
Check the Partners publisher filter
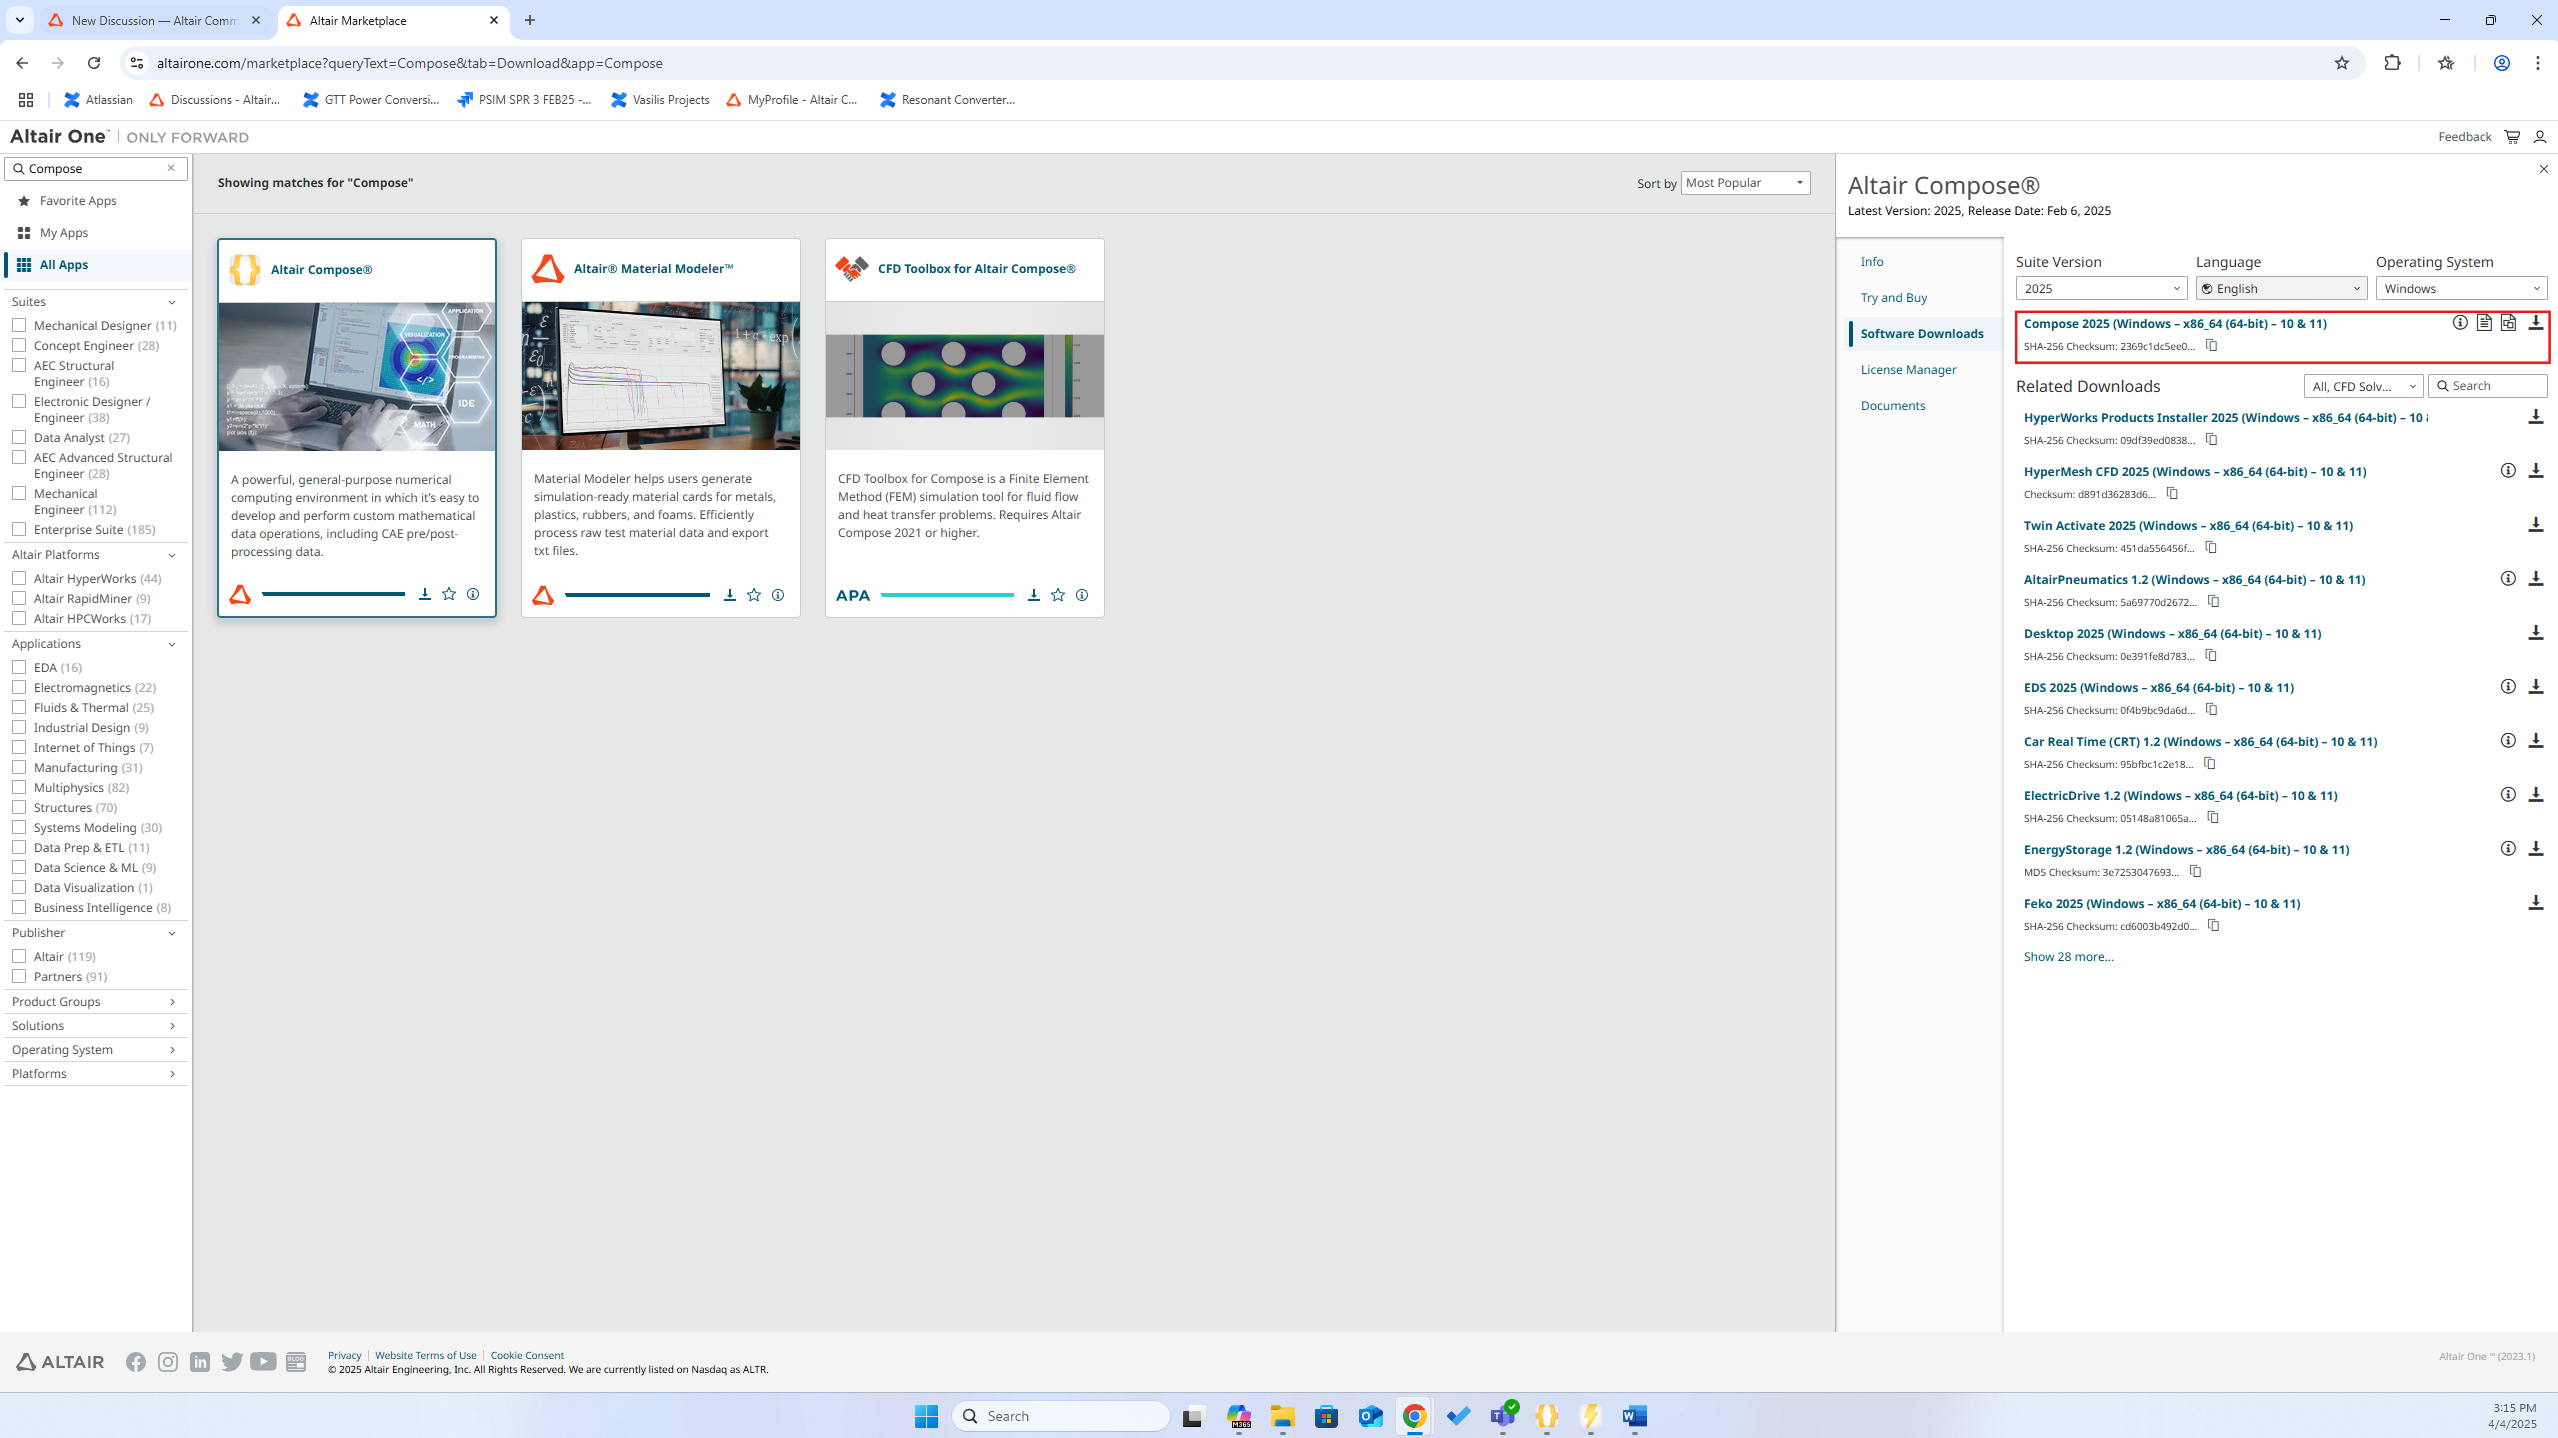(19, 976)
